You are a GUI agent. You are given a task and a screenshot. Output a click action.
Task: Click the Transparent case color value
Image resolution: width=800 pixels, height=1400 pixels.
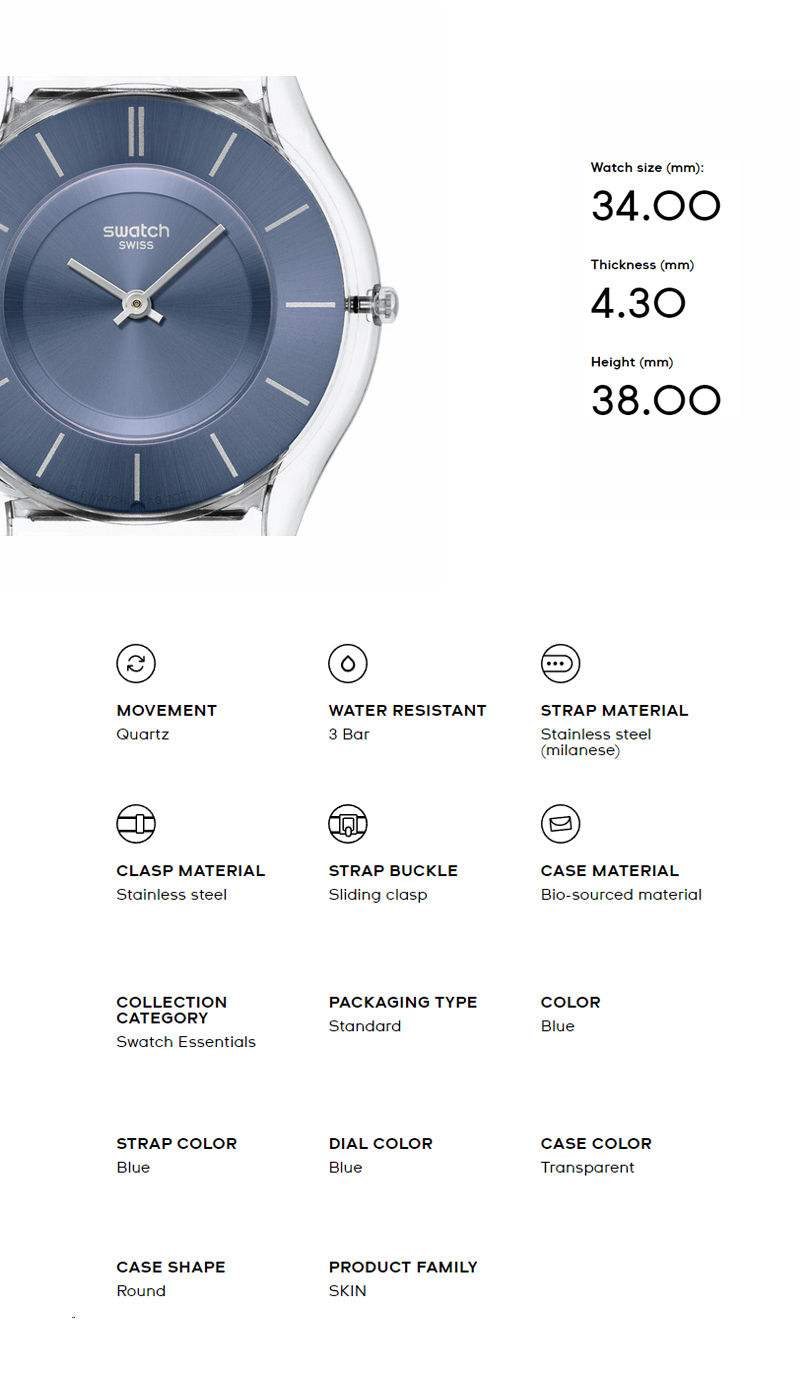pos(588,1168)
